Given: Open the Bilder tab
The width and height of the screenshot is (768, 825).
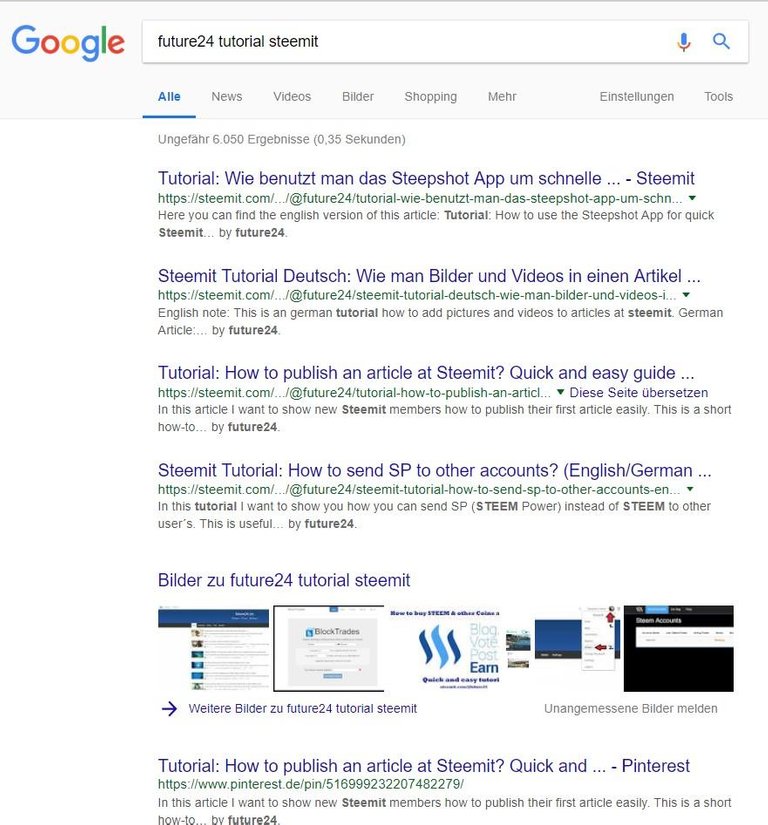Looking at the screenshot, I should pos(358,97).
